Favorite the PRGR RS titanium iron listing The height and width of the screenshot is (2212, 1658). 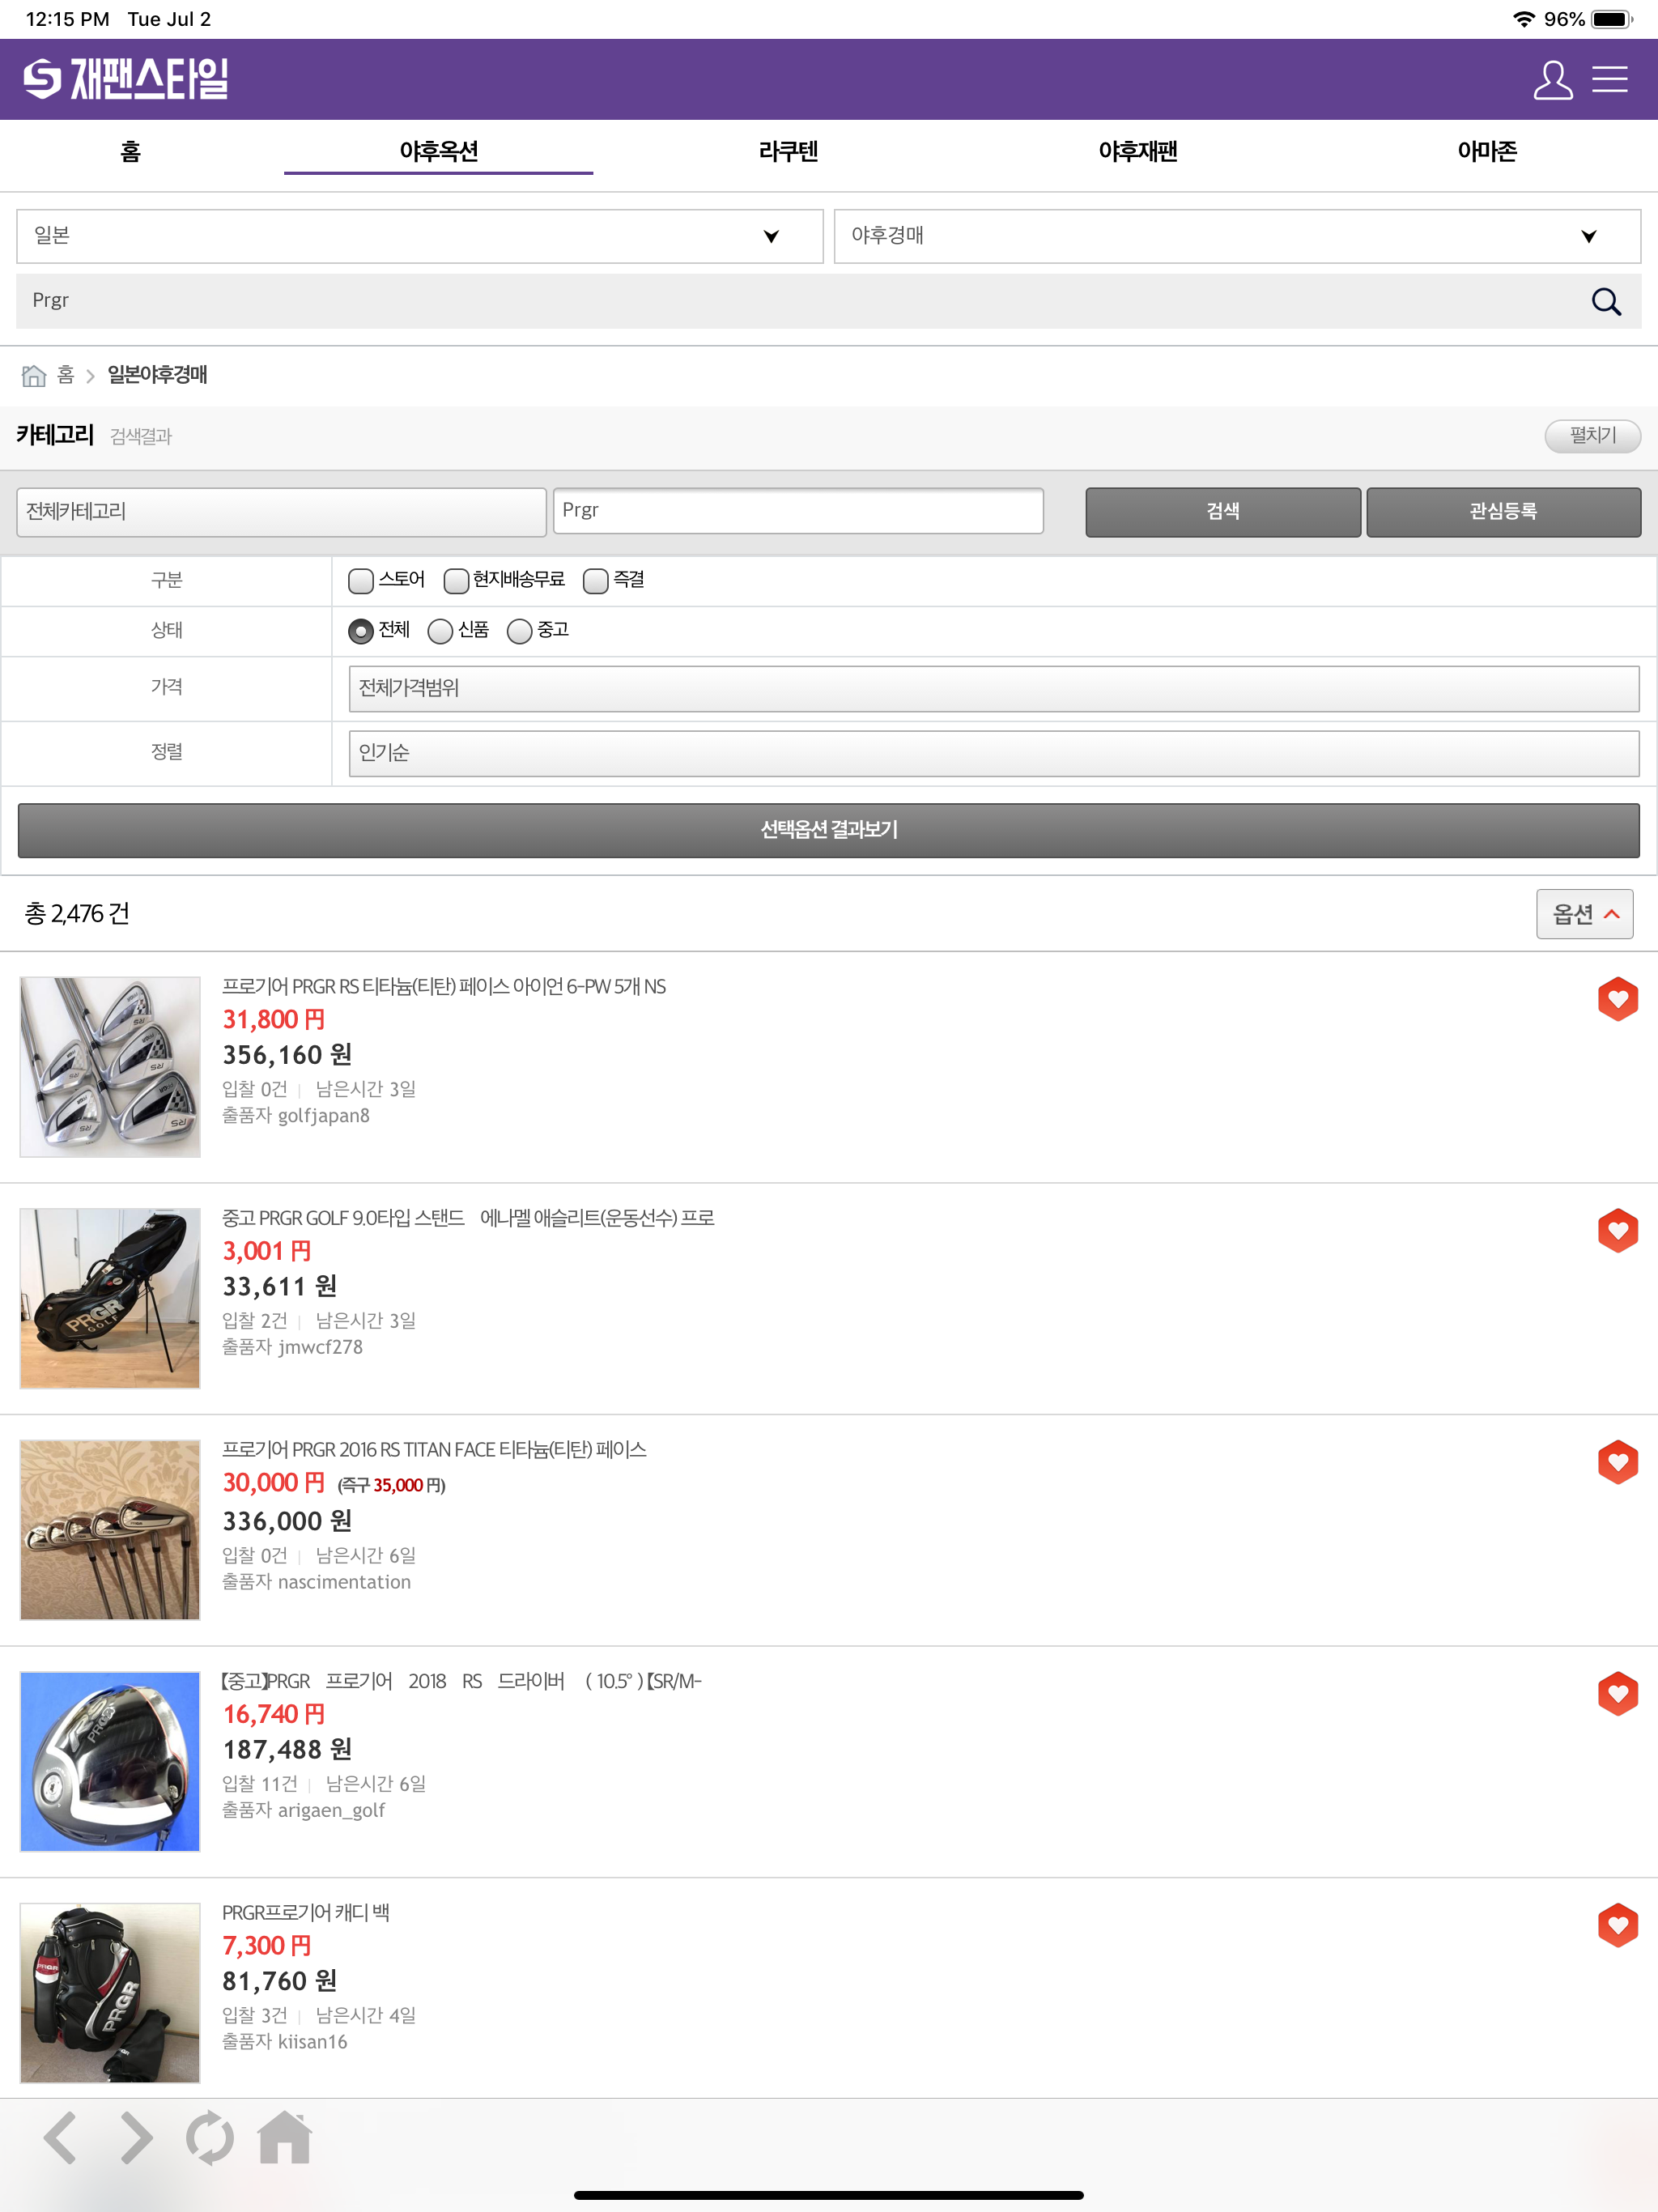click(1617, 999)
